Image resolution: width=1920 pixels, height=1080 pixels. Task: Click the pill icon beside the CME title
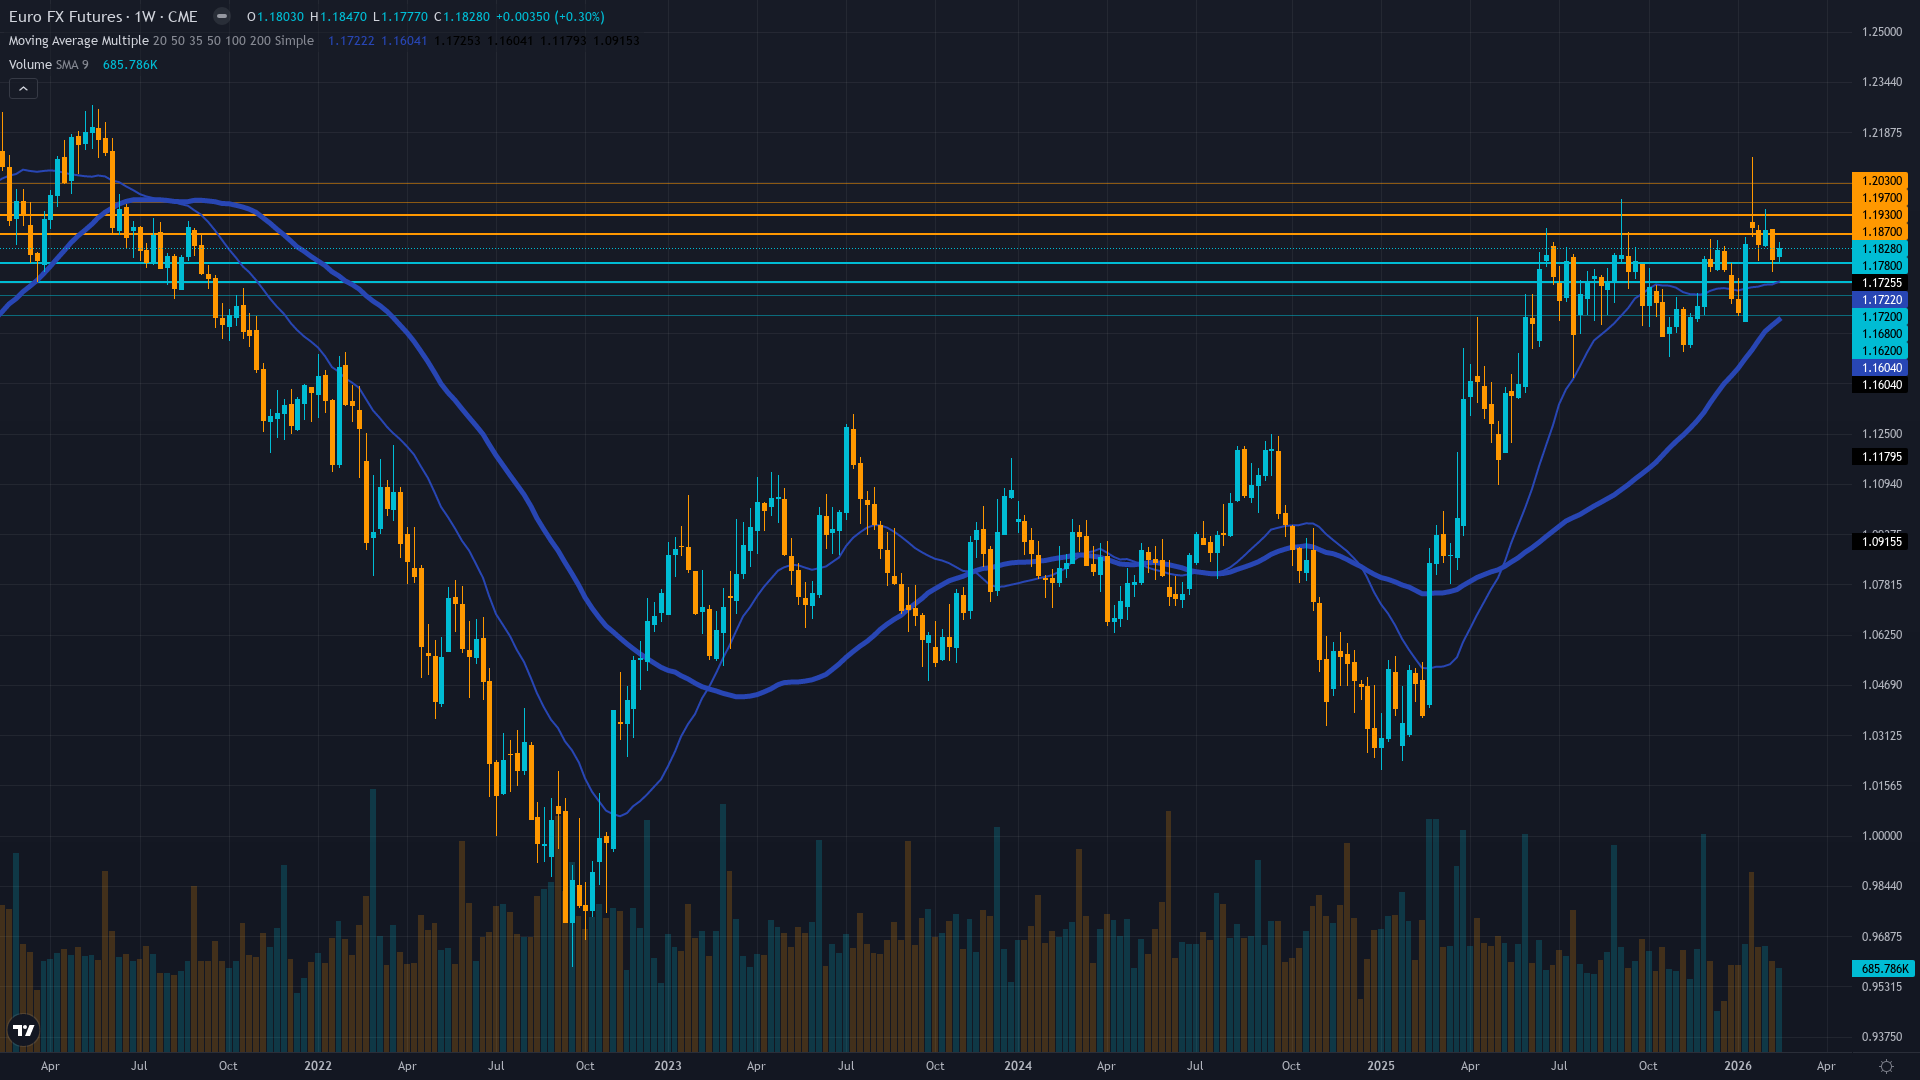click(222, 16)
